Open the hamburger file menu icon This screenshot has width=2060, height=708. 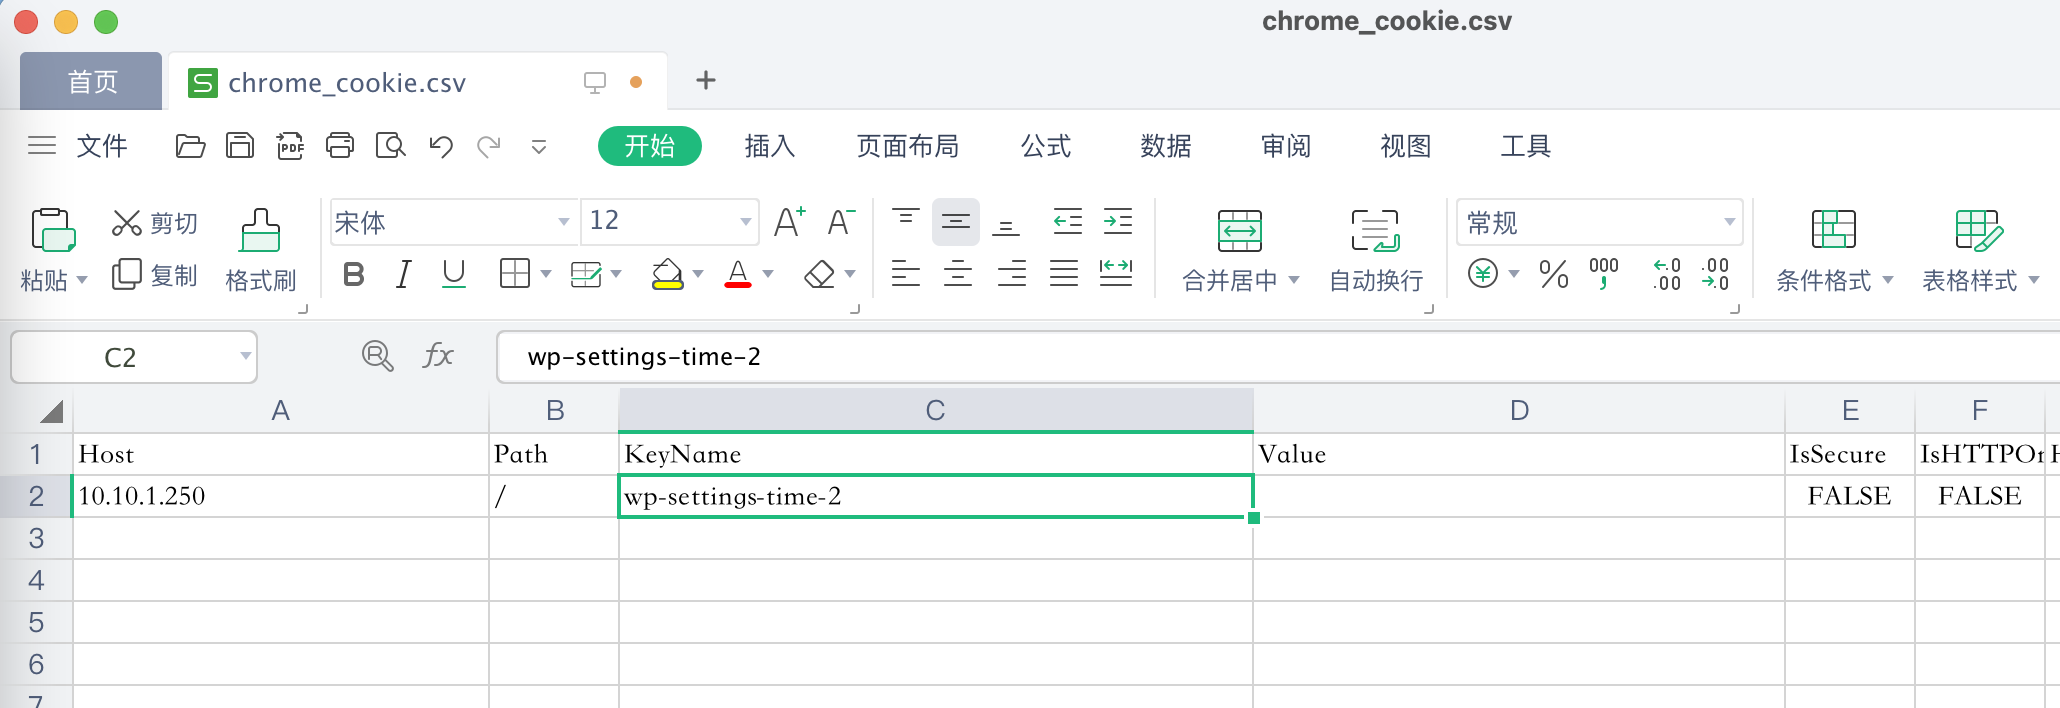(x=41, y=146)
